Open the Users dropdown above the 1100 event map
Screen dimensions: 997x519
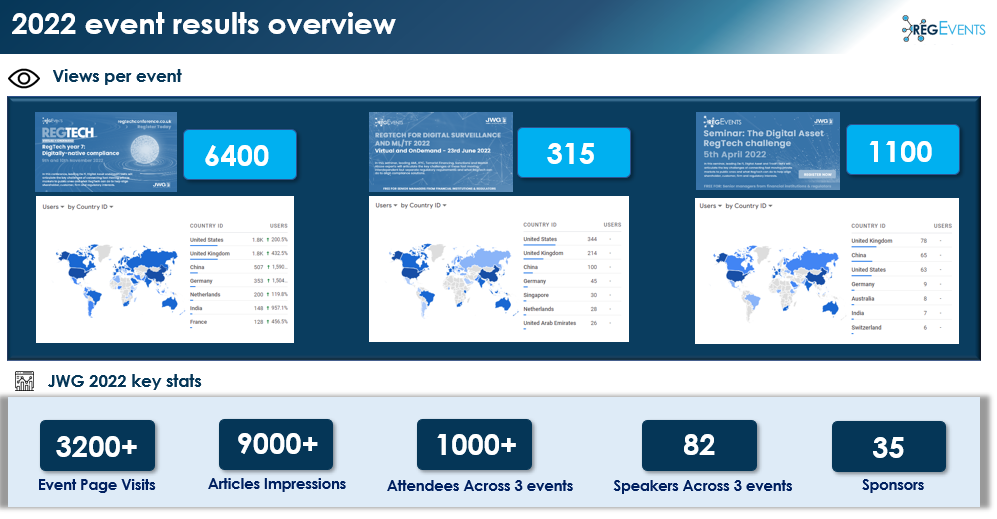[x=710, y=206]
